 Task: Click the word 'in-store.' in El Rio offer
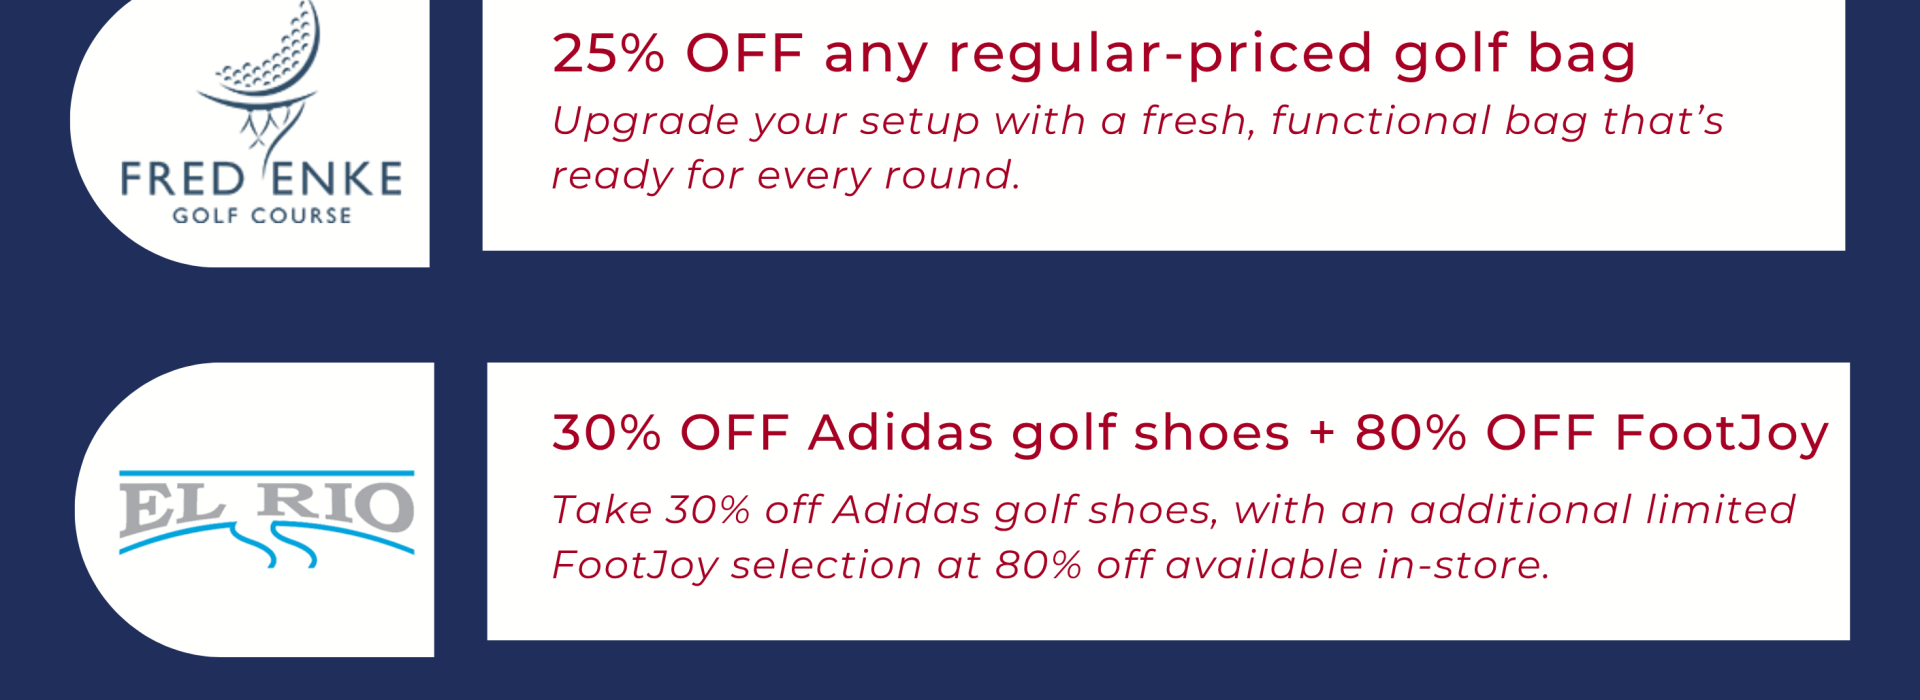click(x=1463, y=566)
